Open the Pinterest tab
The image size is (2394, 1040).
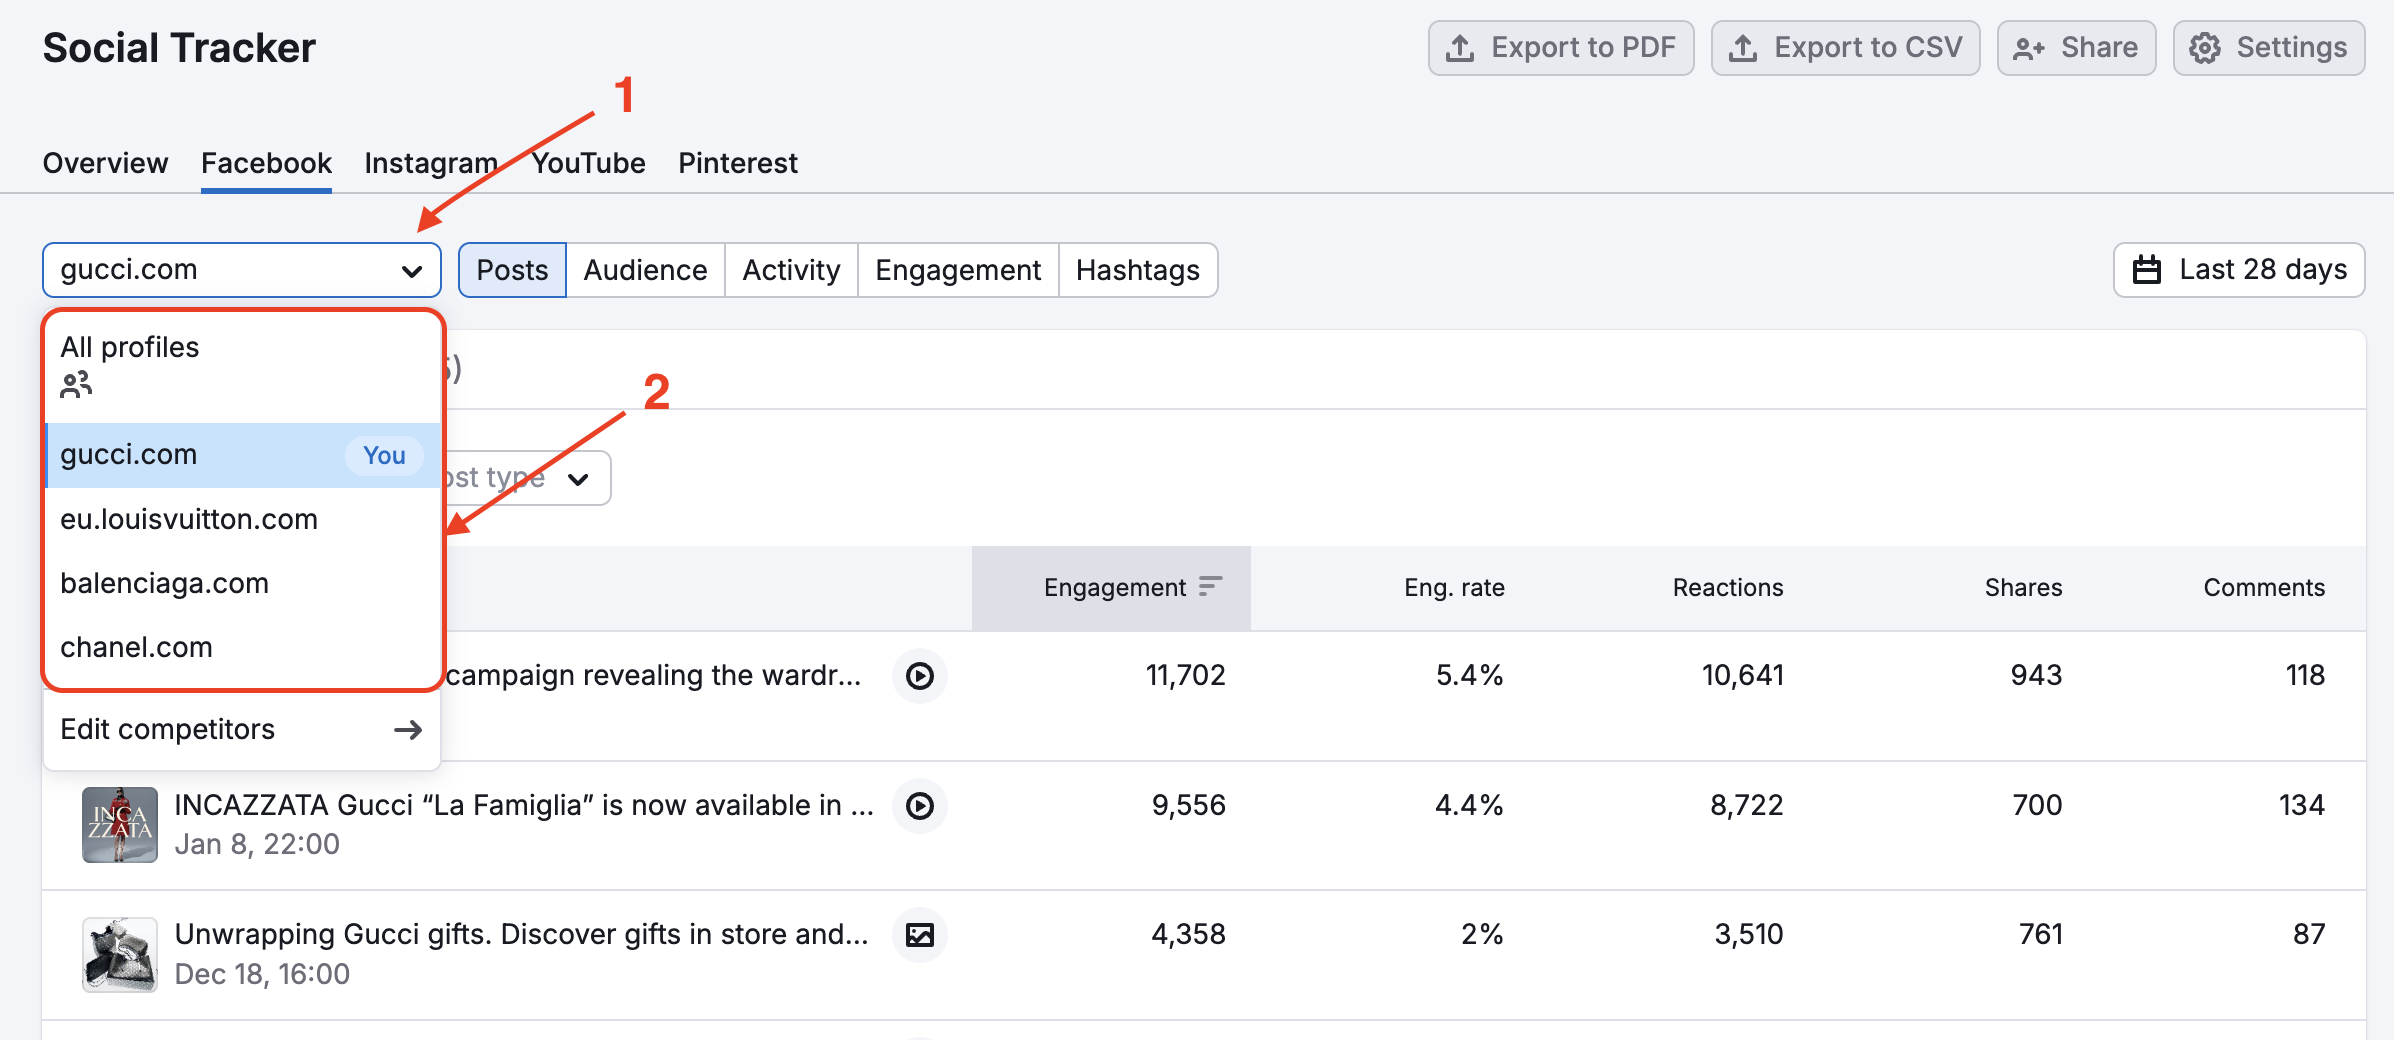(x=738, y=162)
